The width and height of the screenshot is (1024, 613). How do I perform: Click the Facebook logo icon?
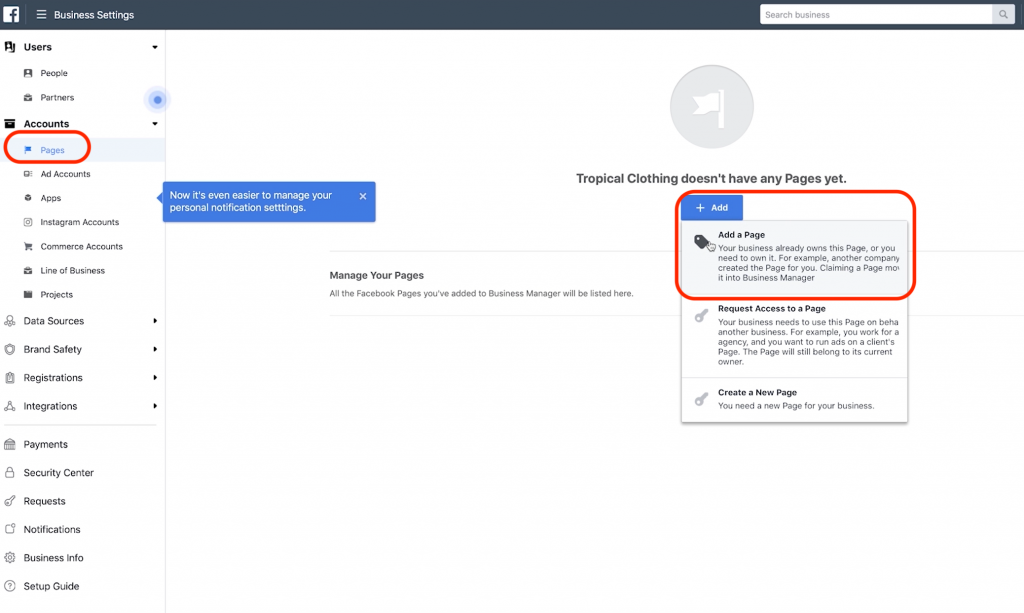[x=11, y=14]
